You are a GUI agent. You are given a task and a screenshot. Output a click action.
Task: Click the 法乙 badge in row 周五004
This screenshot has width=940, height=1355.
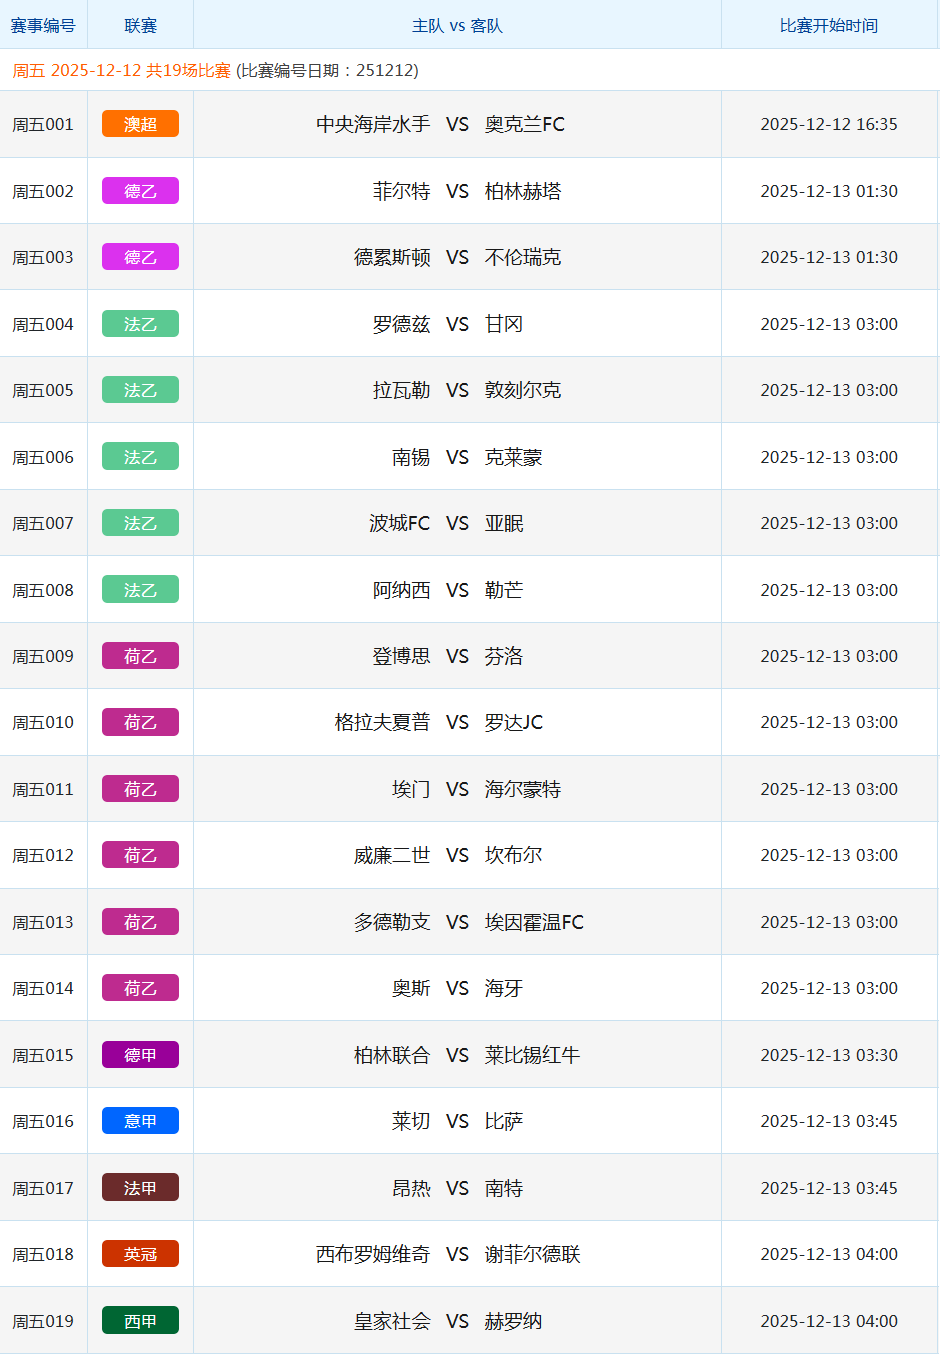point(140,324)
